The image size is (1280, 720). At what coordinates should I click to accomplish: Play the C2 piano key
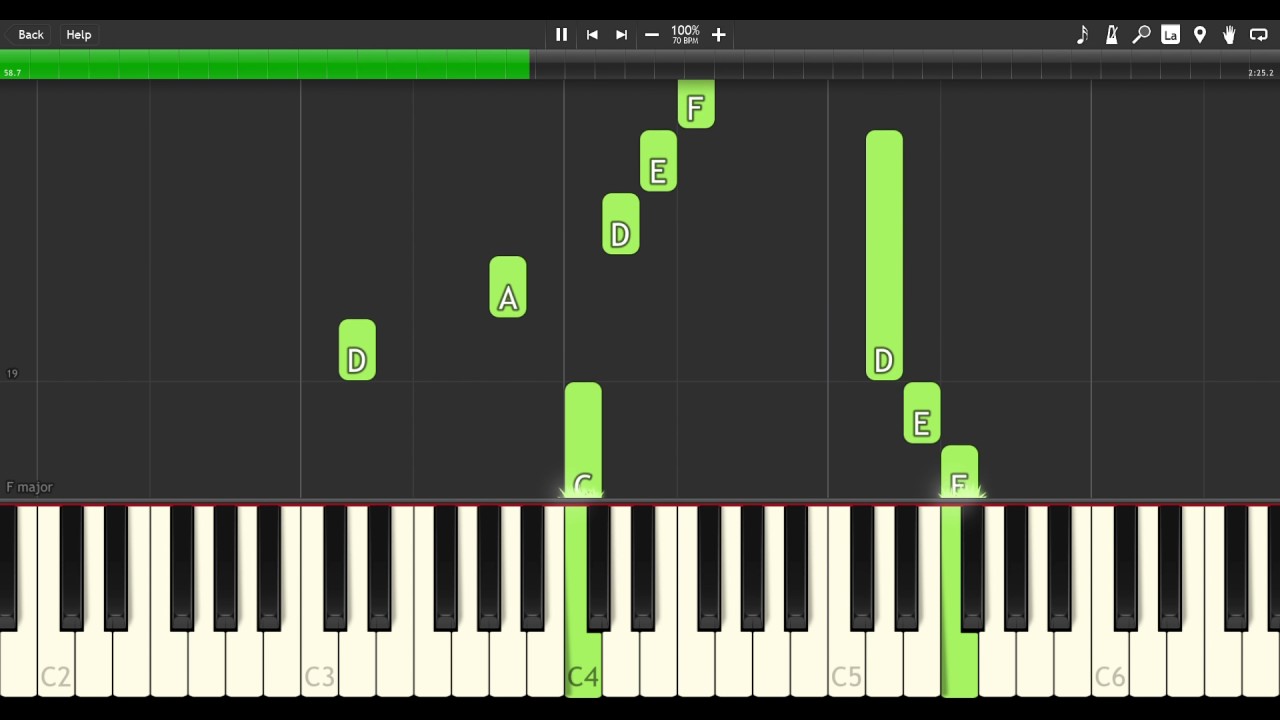[x=56, y=665]
